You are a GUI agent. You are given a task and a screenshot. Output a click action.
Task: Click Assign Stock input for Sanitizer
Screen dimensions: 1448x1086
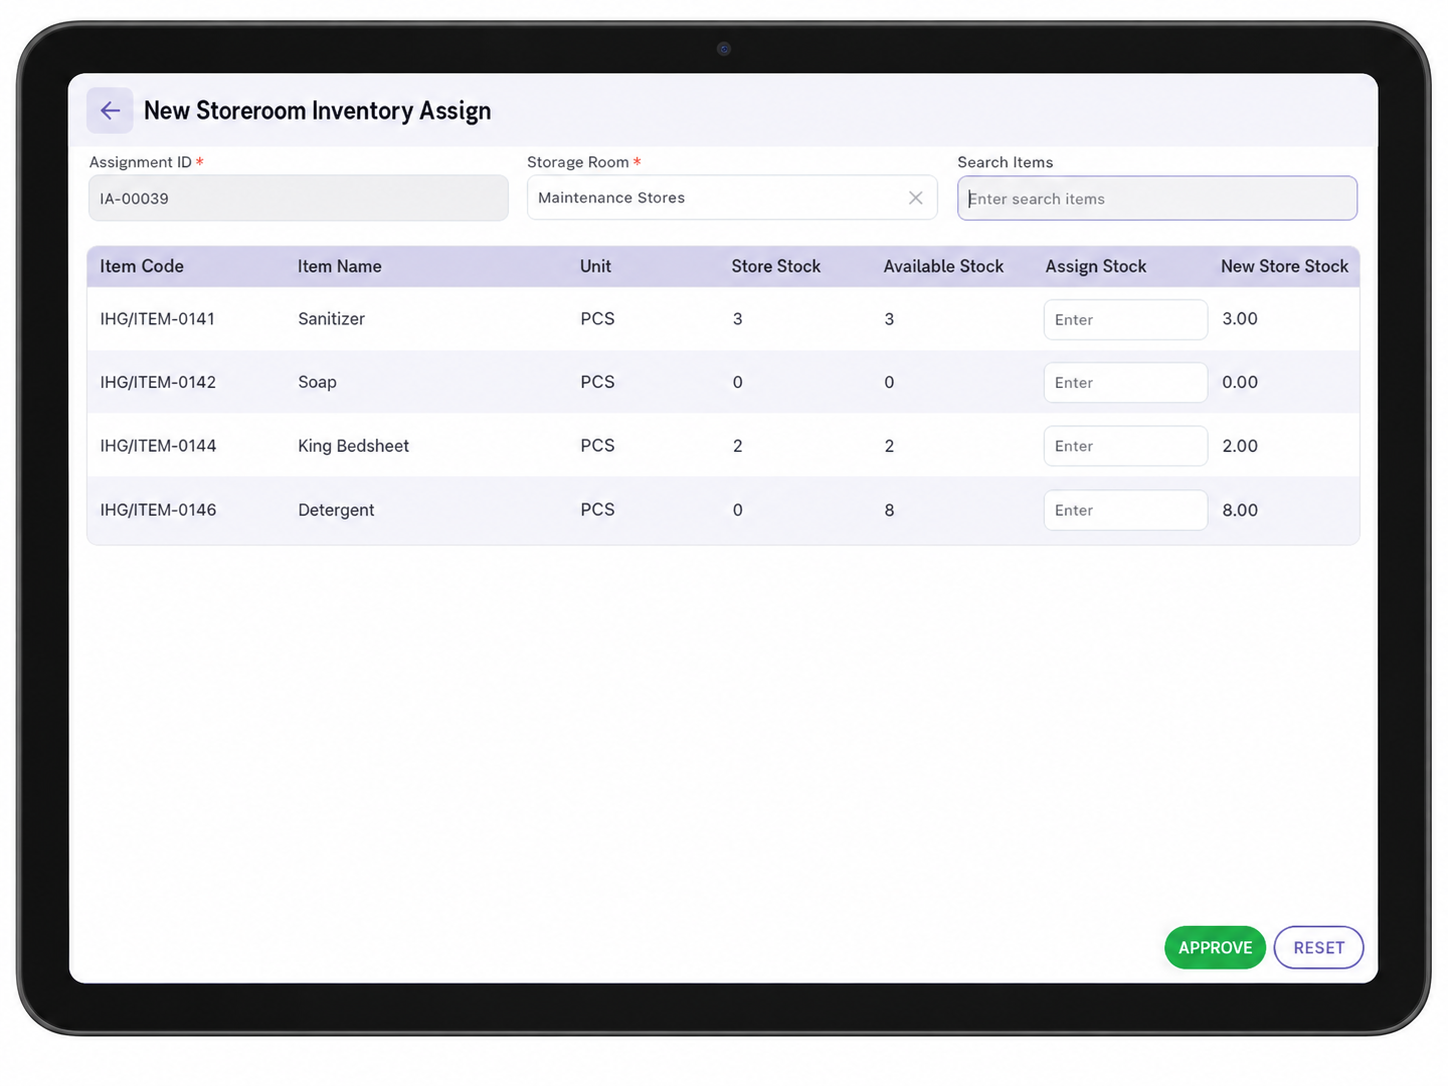pos(1125,320)
